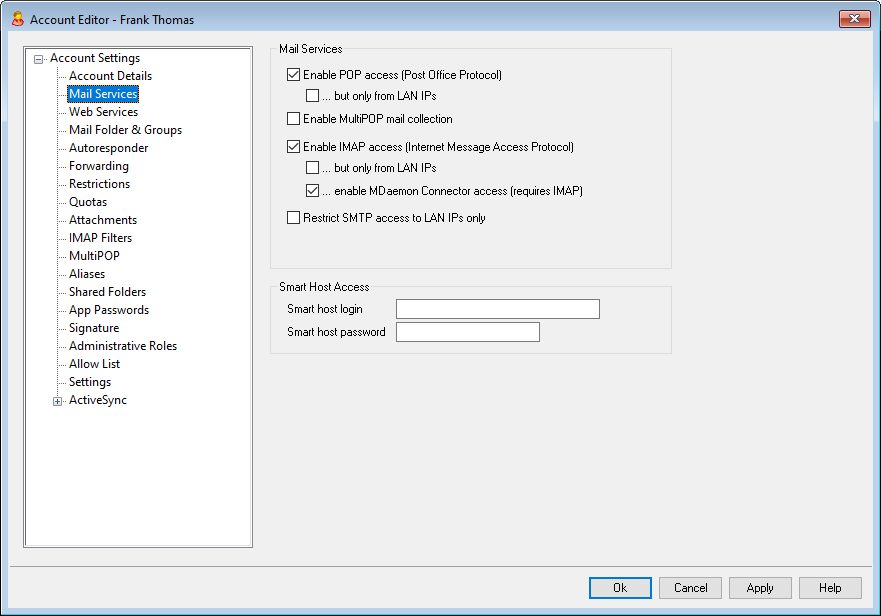
Task: Open Administrative Roles page
Action: [122, 346]
